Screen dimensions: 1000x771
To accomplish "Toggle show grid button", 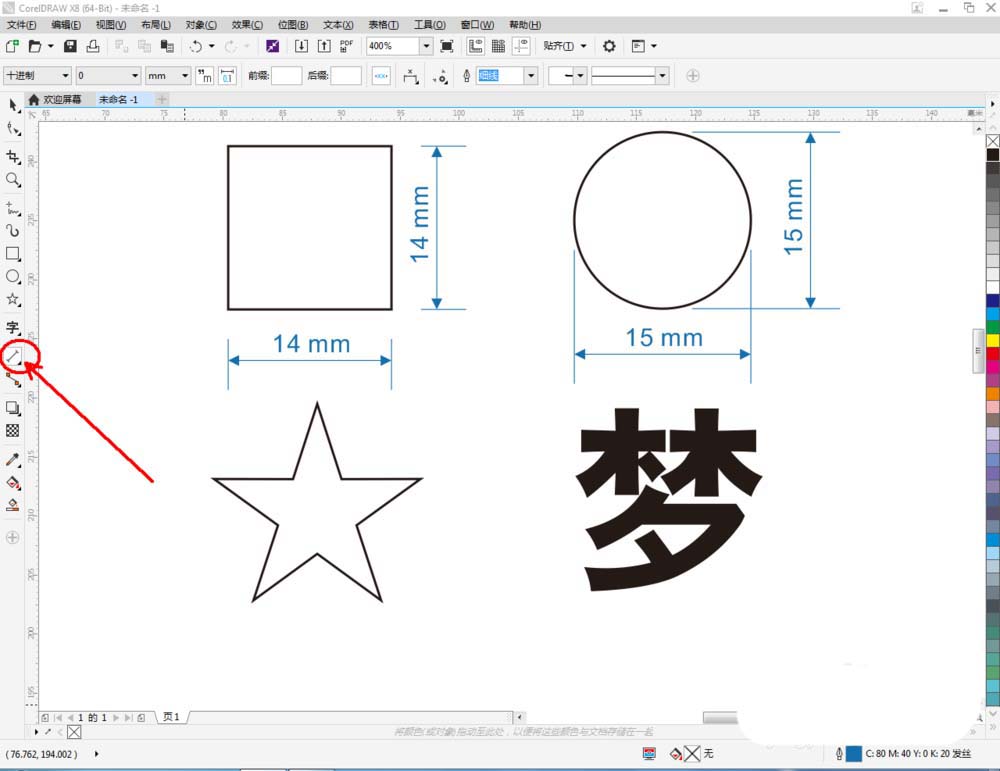I will (498, 46).
